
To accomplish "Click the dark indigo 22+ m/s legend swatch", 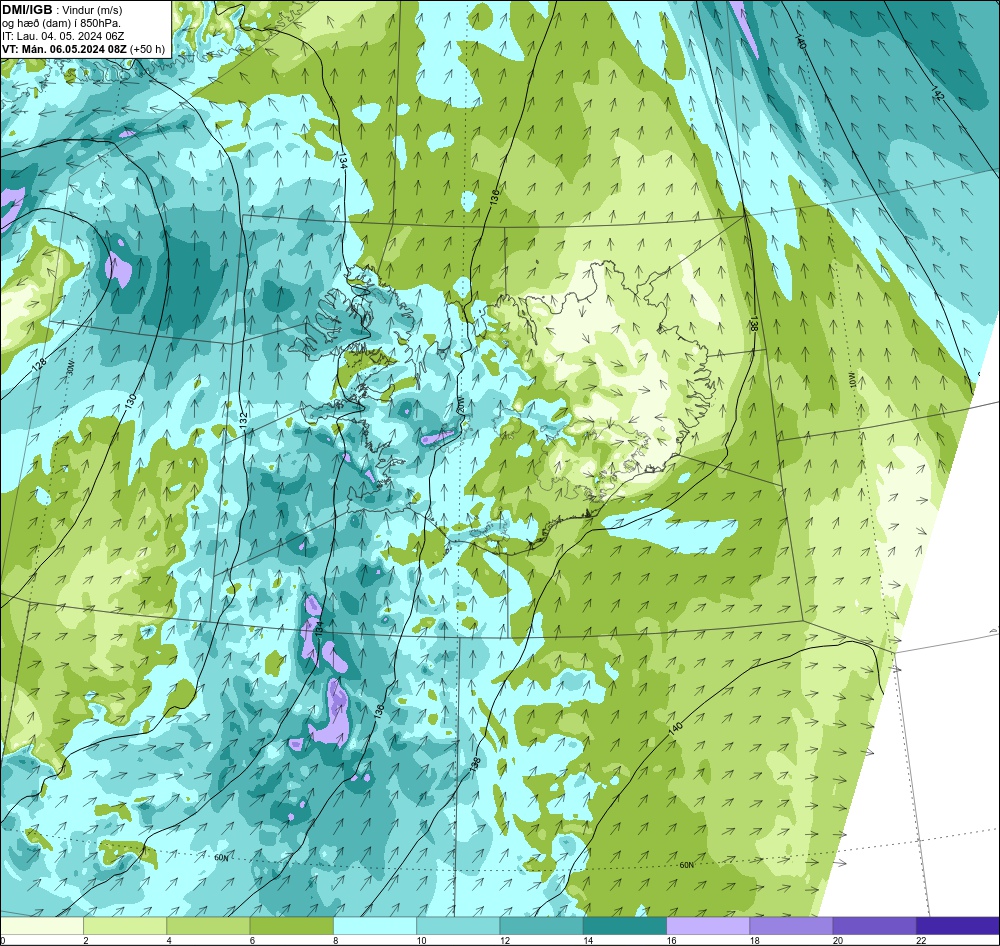I will [957, 925].
